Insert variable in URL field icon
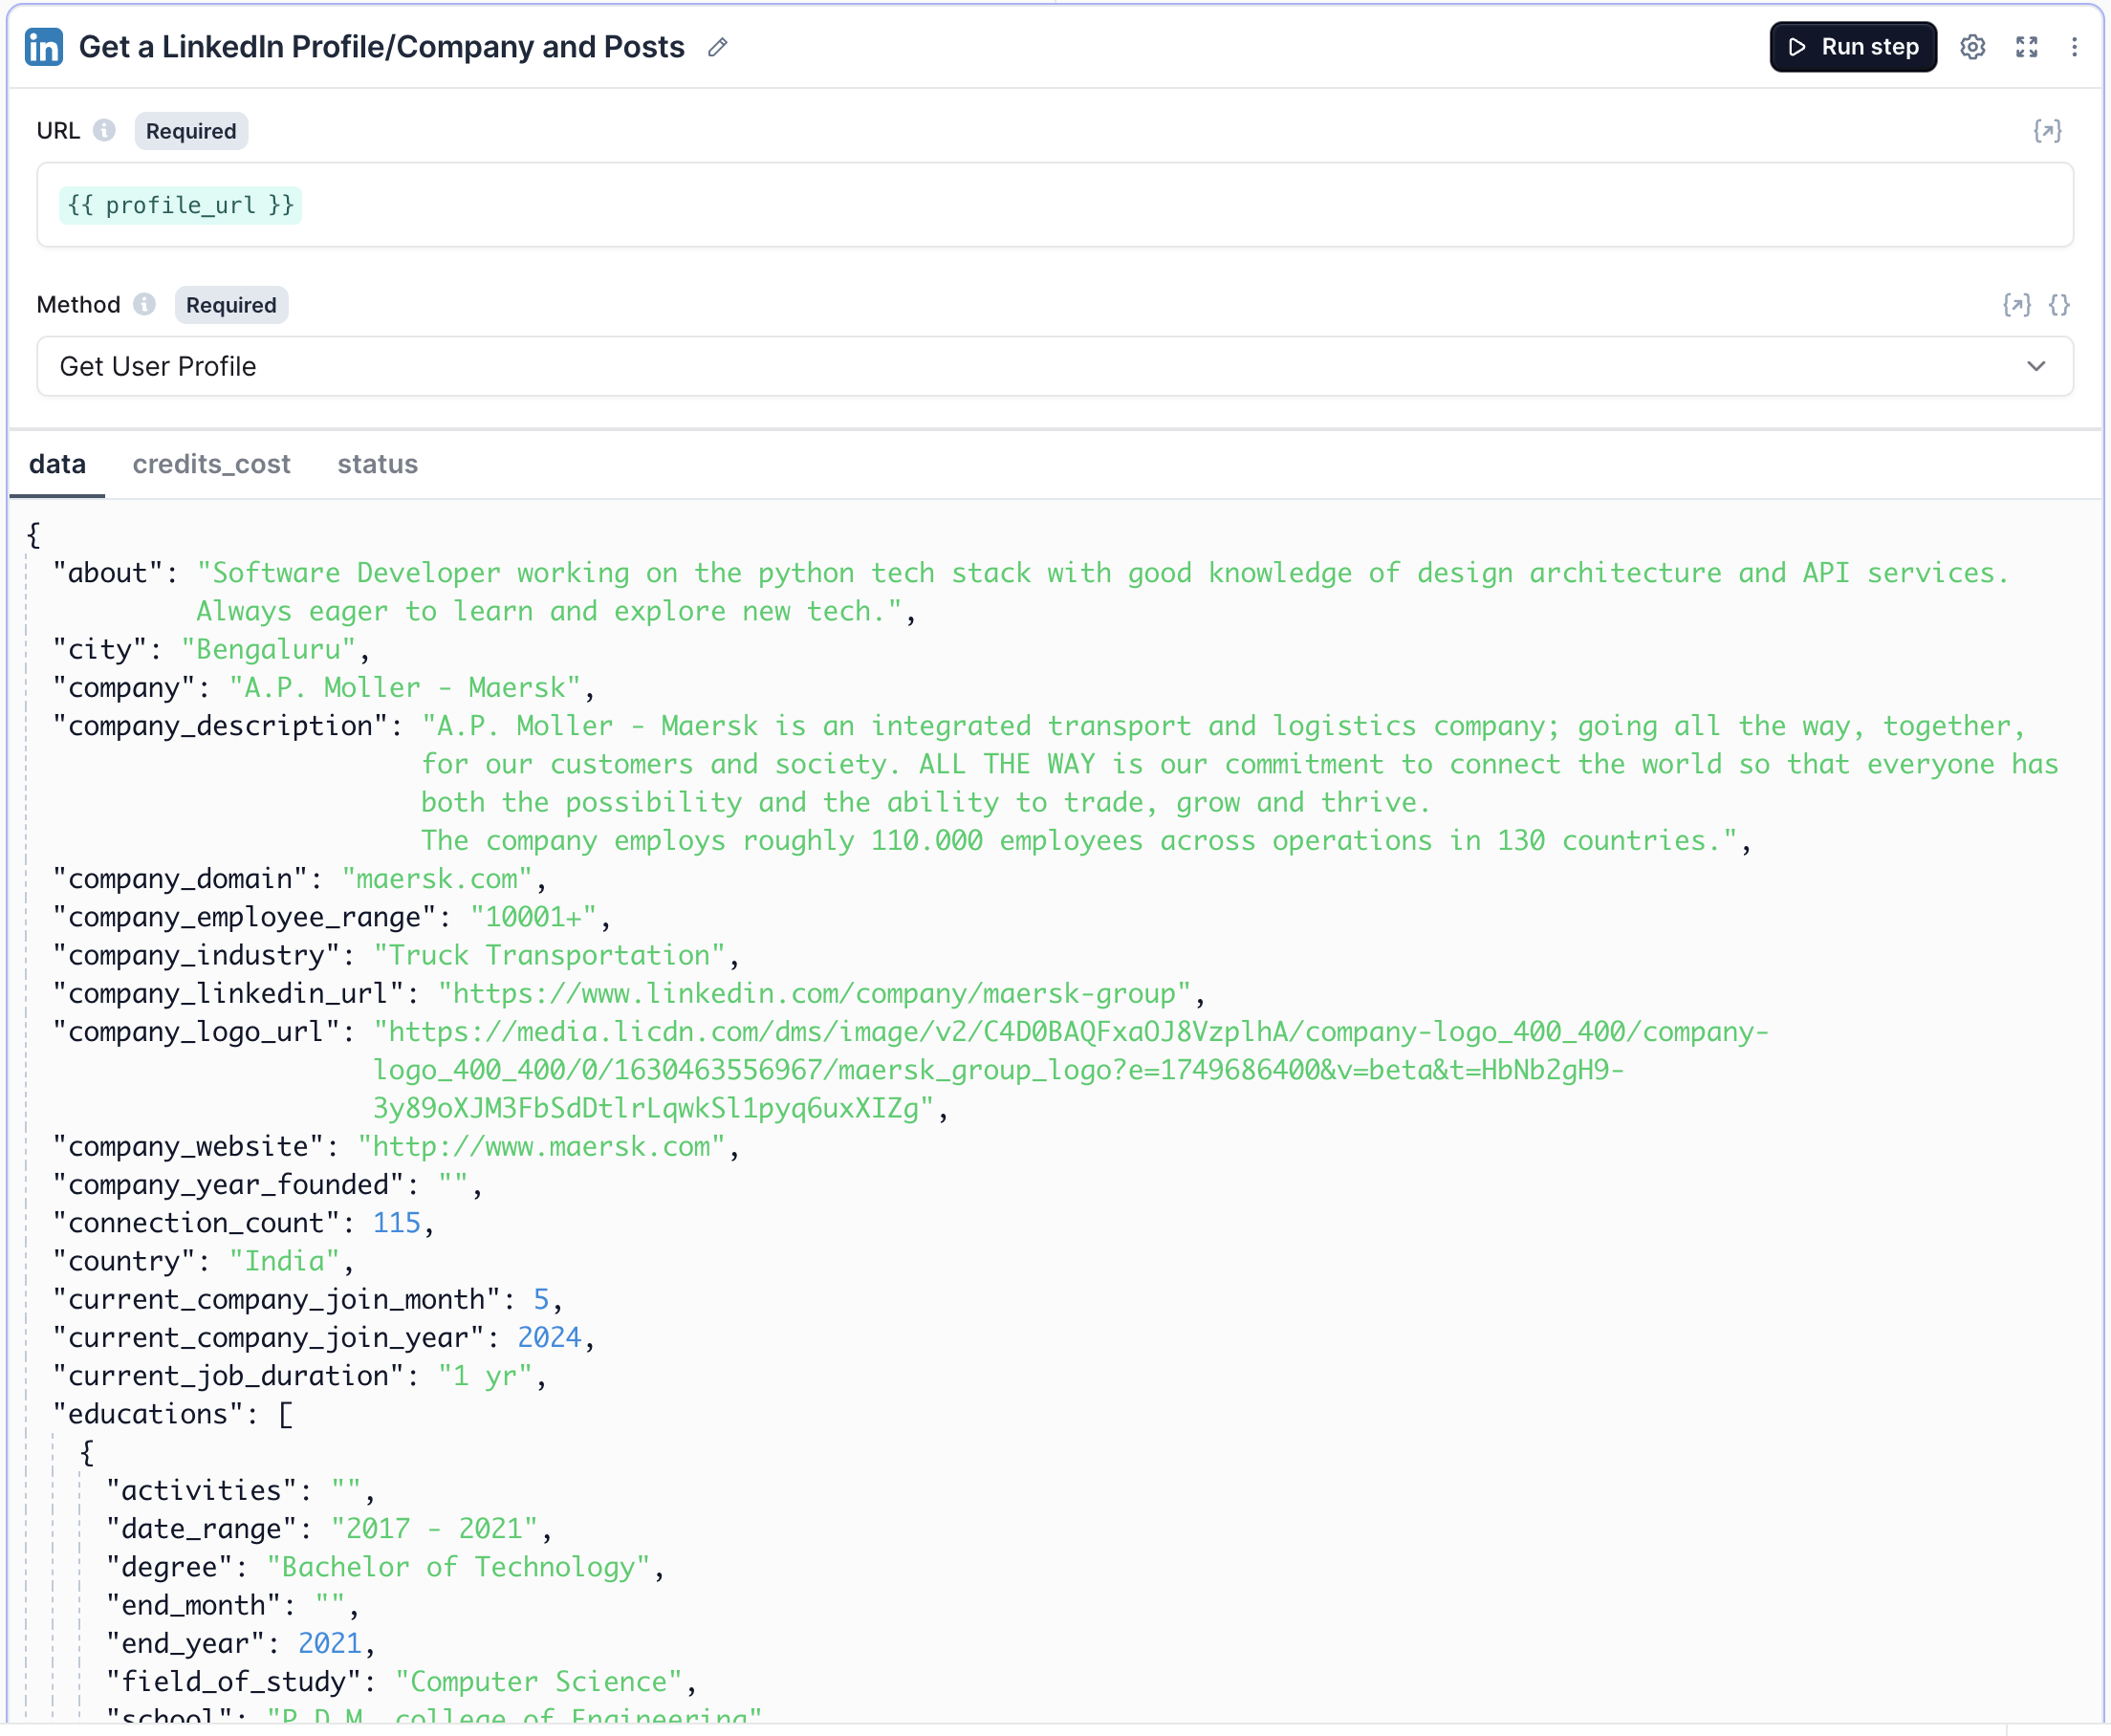This screenshot has height=1736, width=2111. (x=2046, y=131)
